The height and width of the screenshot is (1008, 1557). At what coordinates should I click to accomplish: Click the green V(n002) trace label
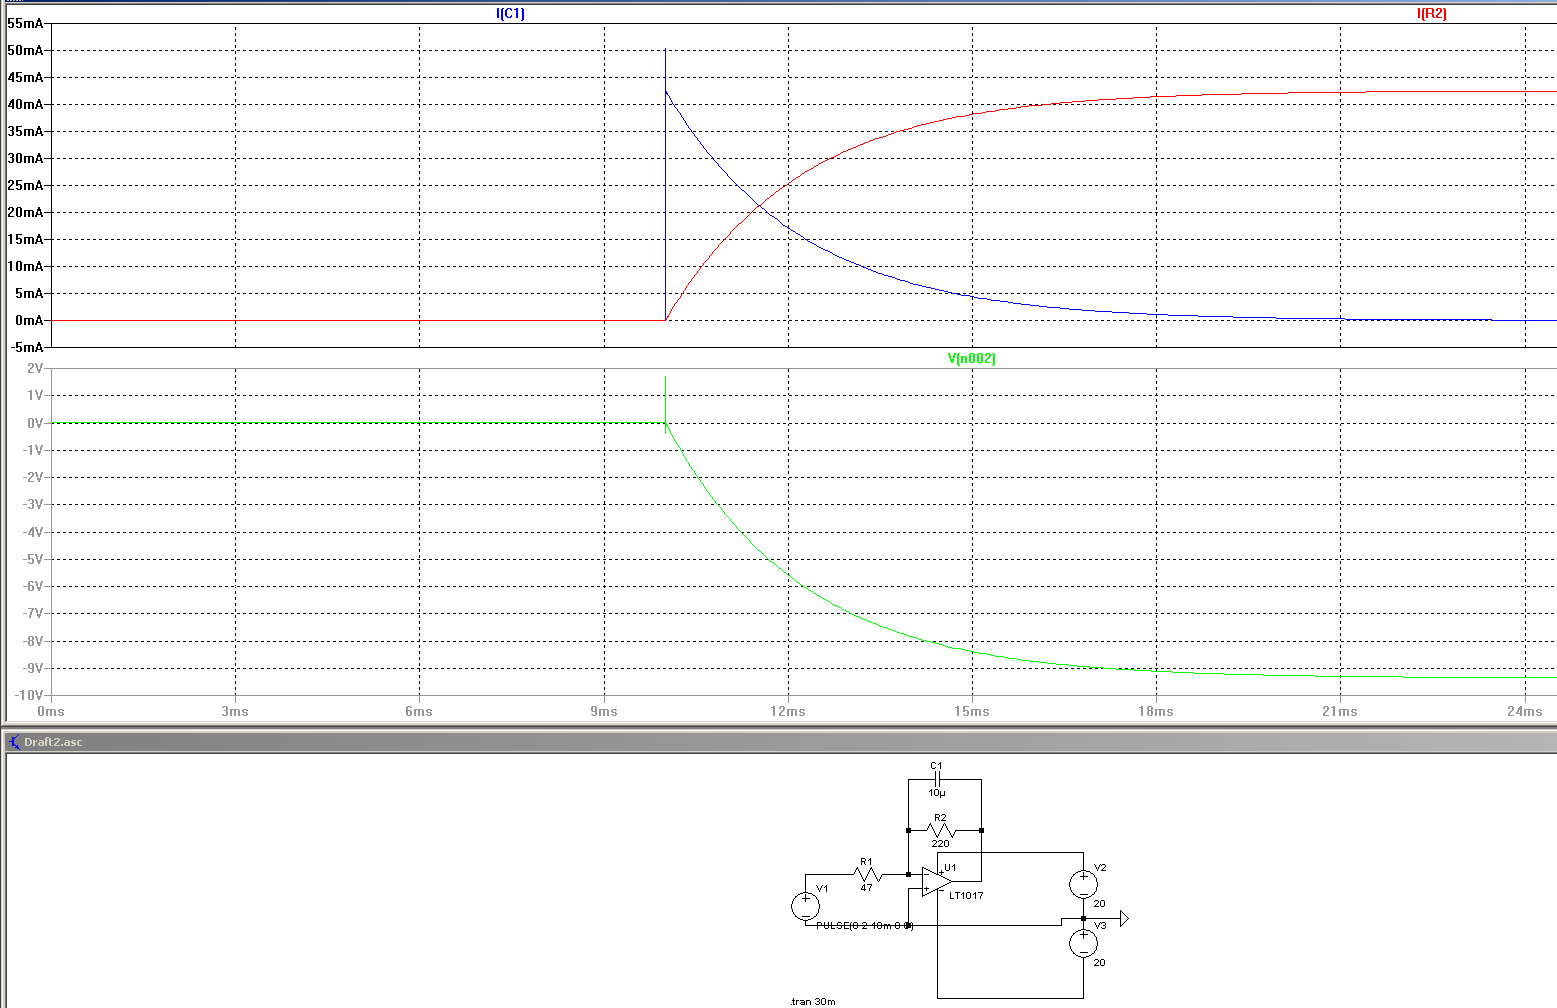pos(971,359)
